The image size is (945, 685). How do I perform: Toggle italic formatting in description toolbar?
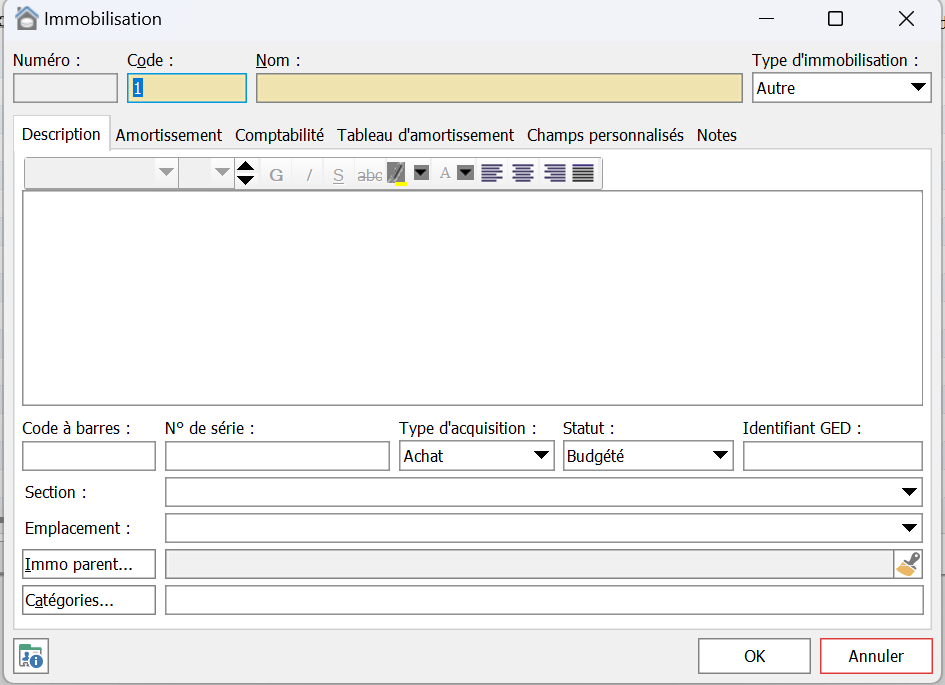pos(309,175)
